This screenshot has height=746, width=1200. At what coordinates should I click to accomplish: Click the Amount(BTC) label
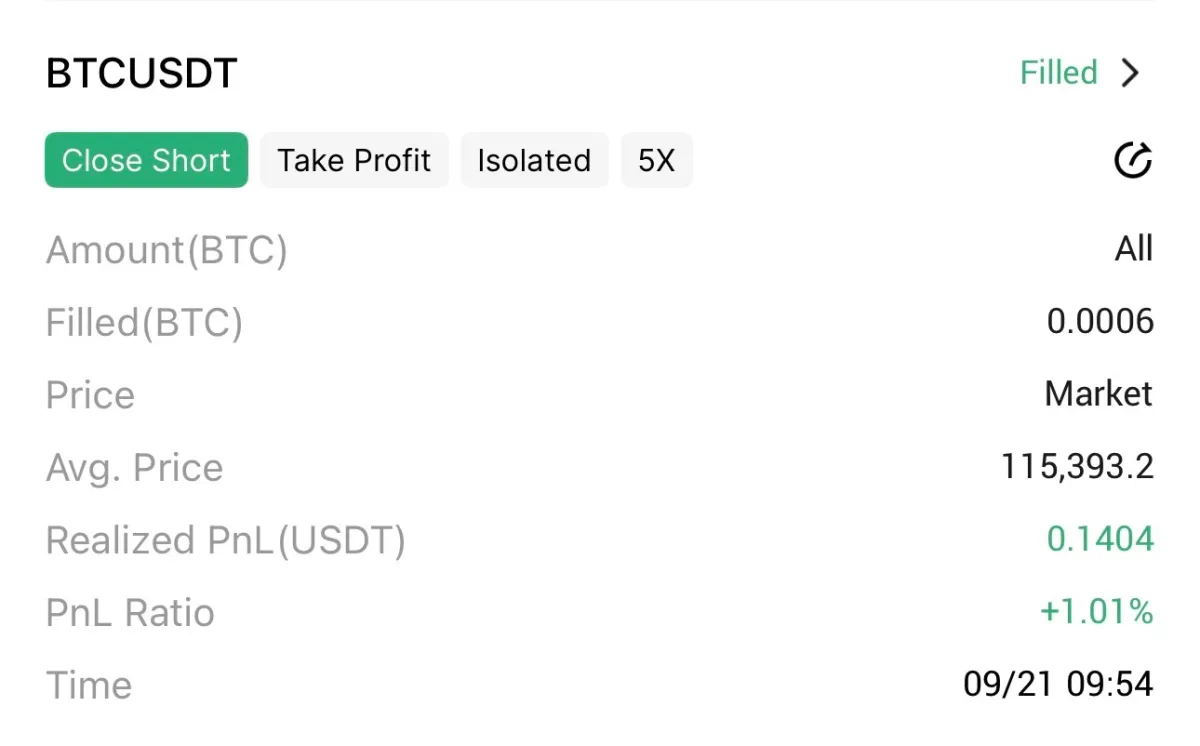coord(166,249)
